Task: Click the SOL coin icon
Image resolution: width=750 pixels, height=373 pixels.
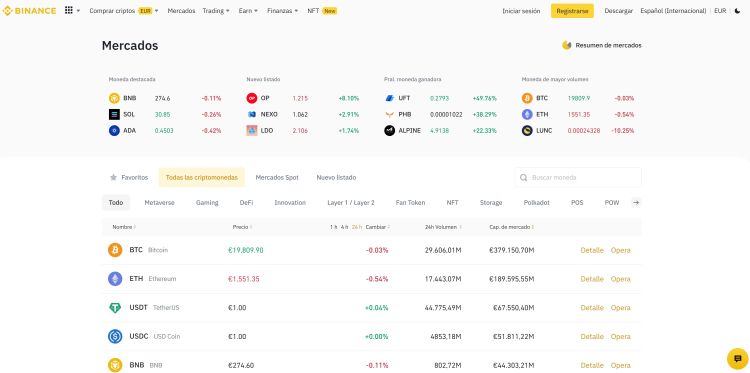Action: click(x=114, y=114)
